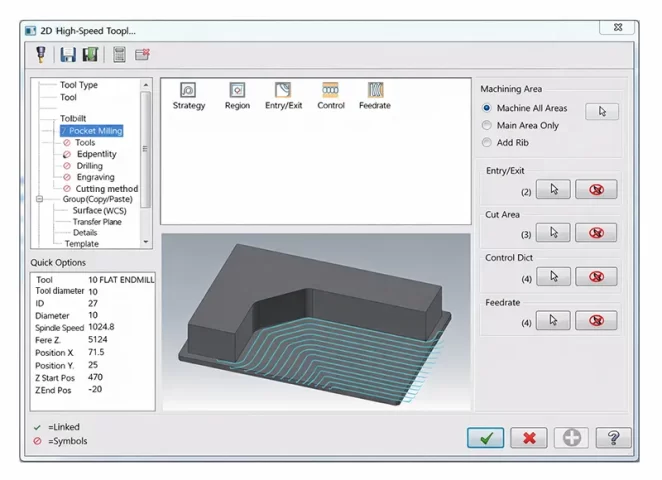
Task: Click Position Y value 25
Action: click(x=93, y=365)
